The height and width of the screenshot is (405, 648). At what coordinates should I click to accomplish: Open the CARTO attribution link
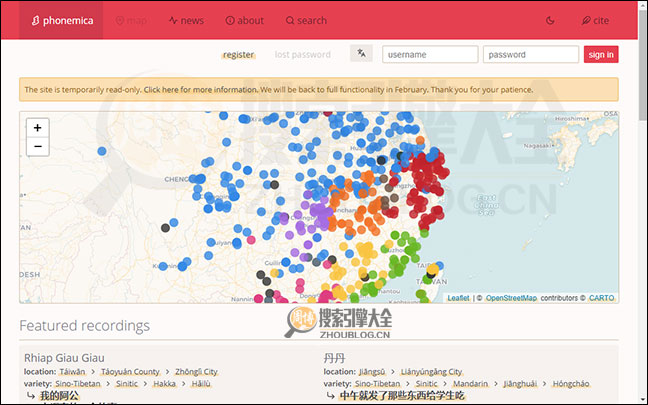point(601,298)
